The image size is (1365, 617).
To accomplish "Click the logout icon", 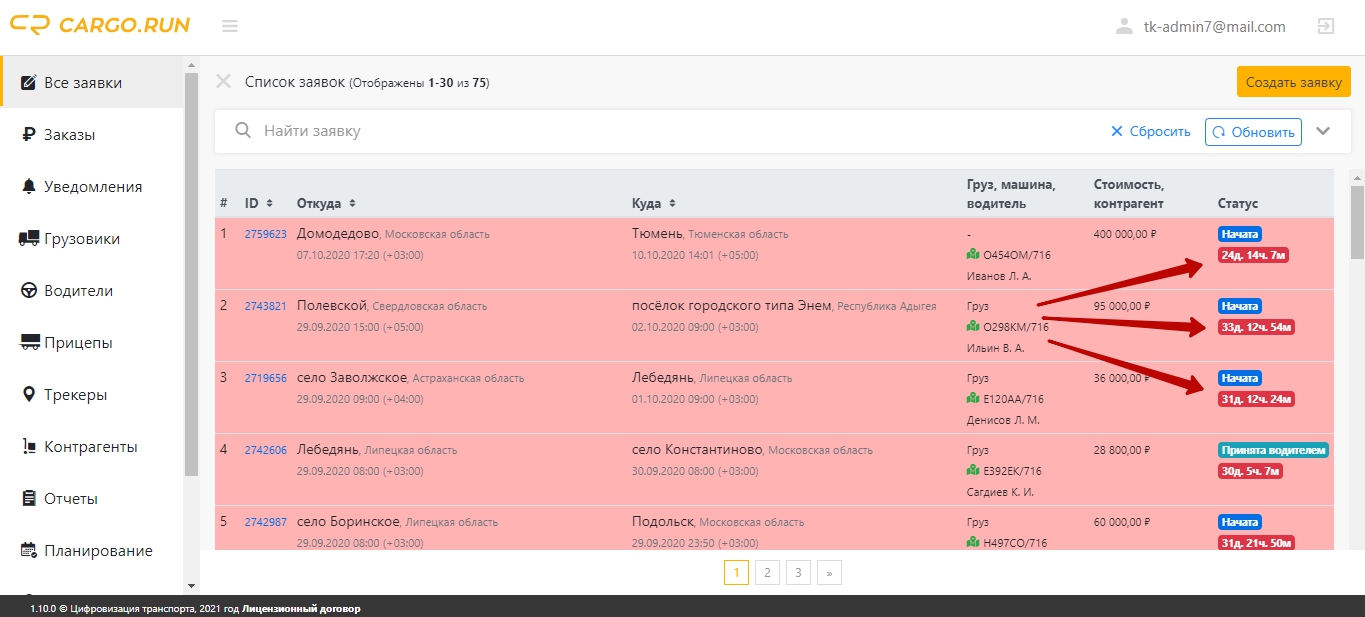I will [1326, 26].
